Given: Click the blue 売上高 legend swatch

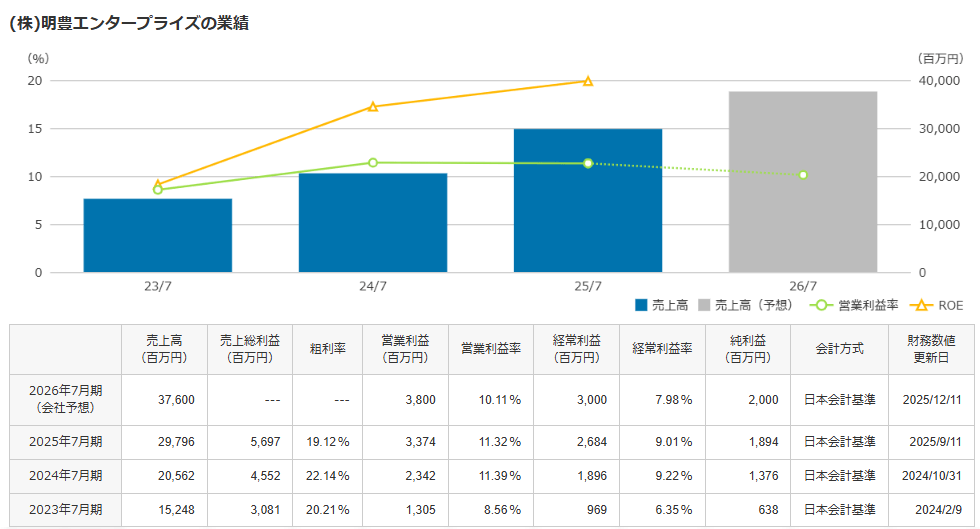Looking at the screenshot, I should click(x=641, y=304).
